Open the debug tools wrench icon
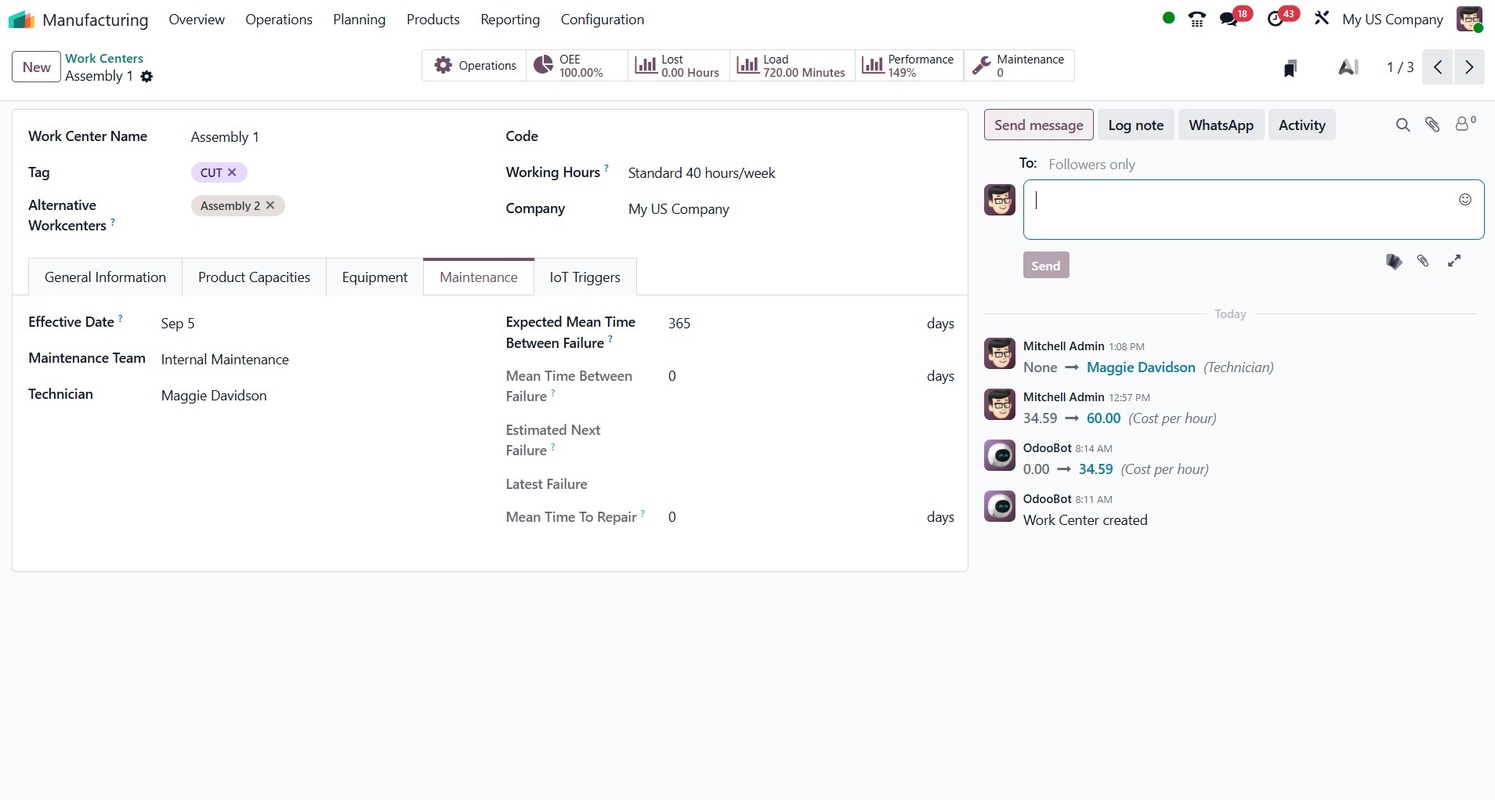 pos(1321,18)
